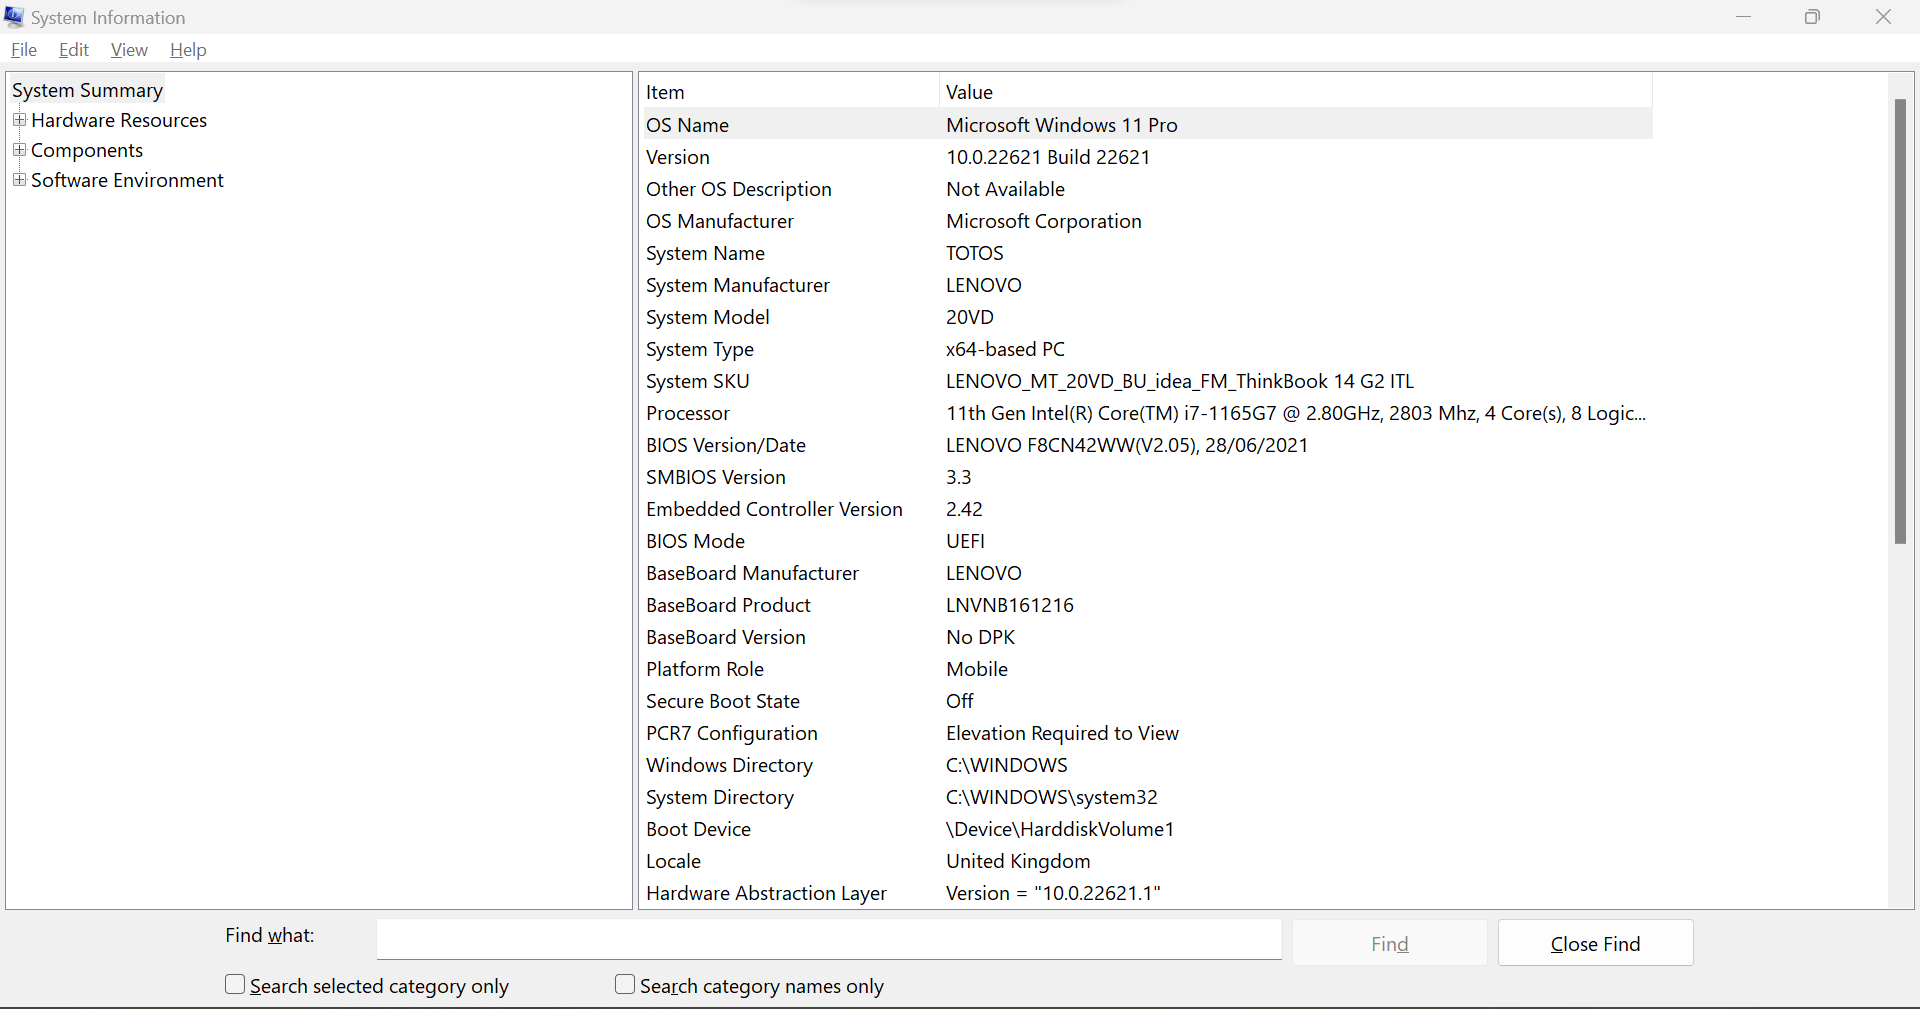The image size is (1920, 1009).
Task: Select the Secure Boot State row
Action: (x=1146, y=701)
